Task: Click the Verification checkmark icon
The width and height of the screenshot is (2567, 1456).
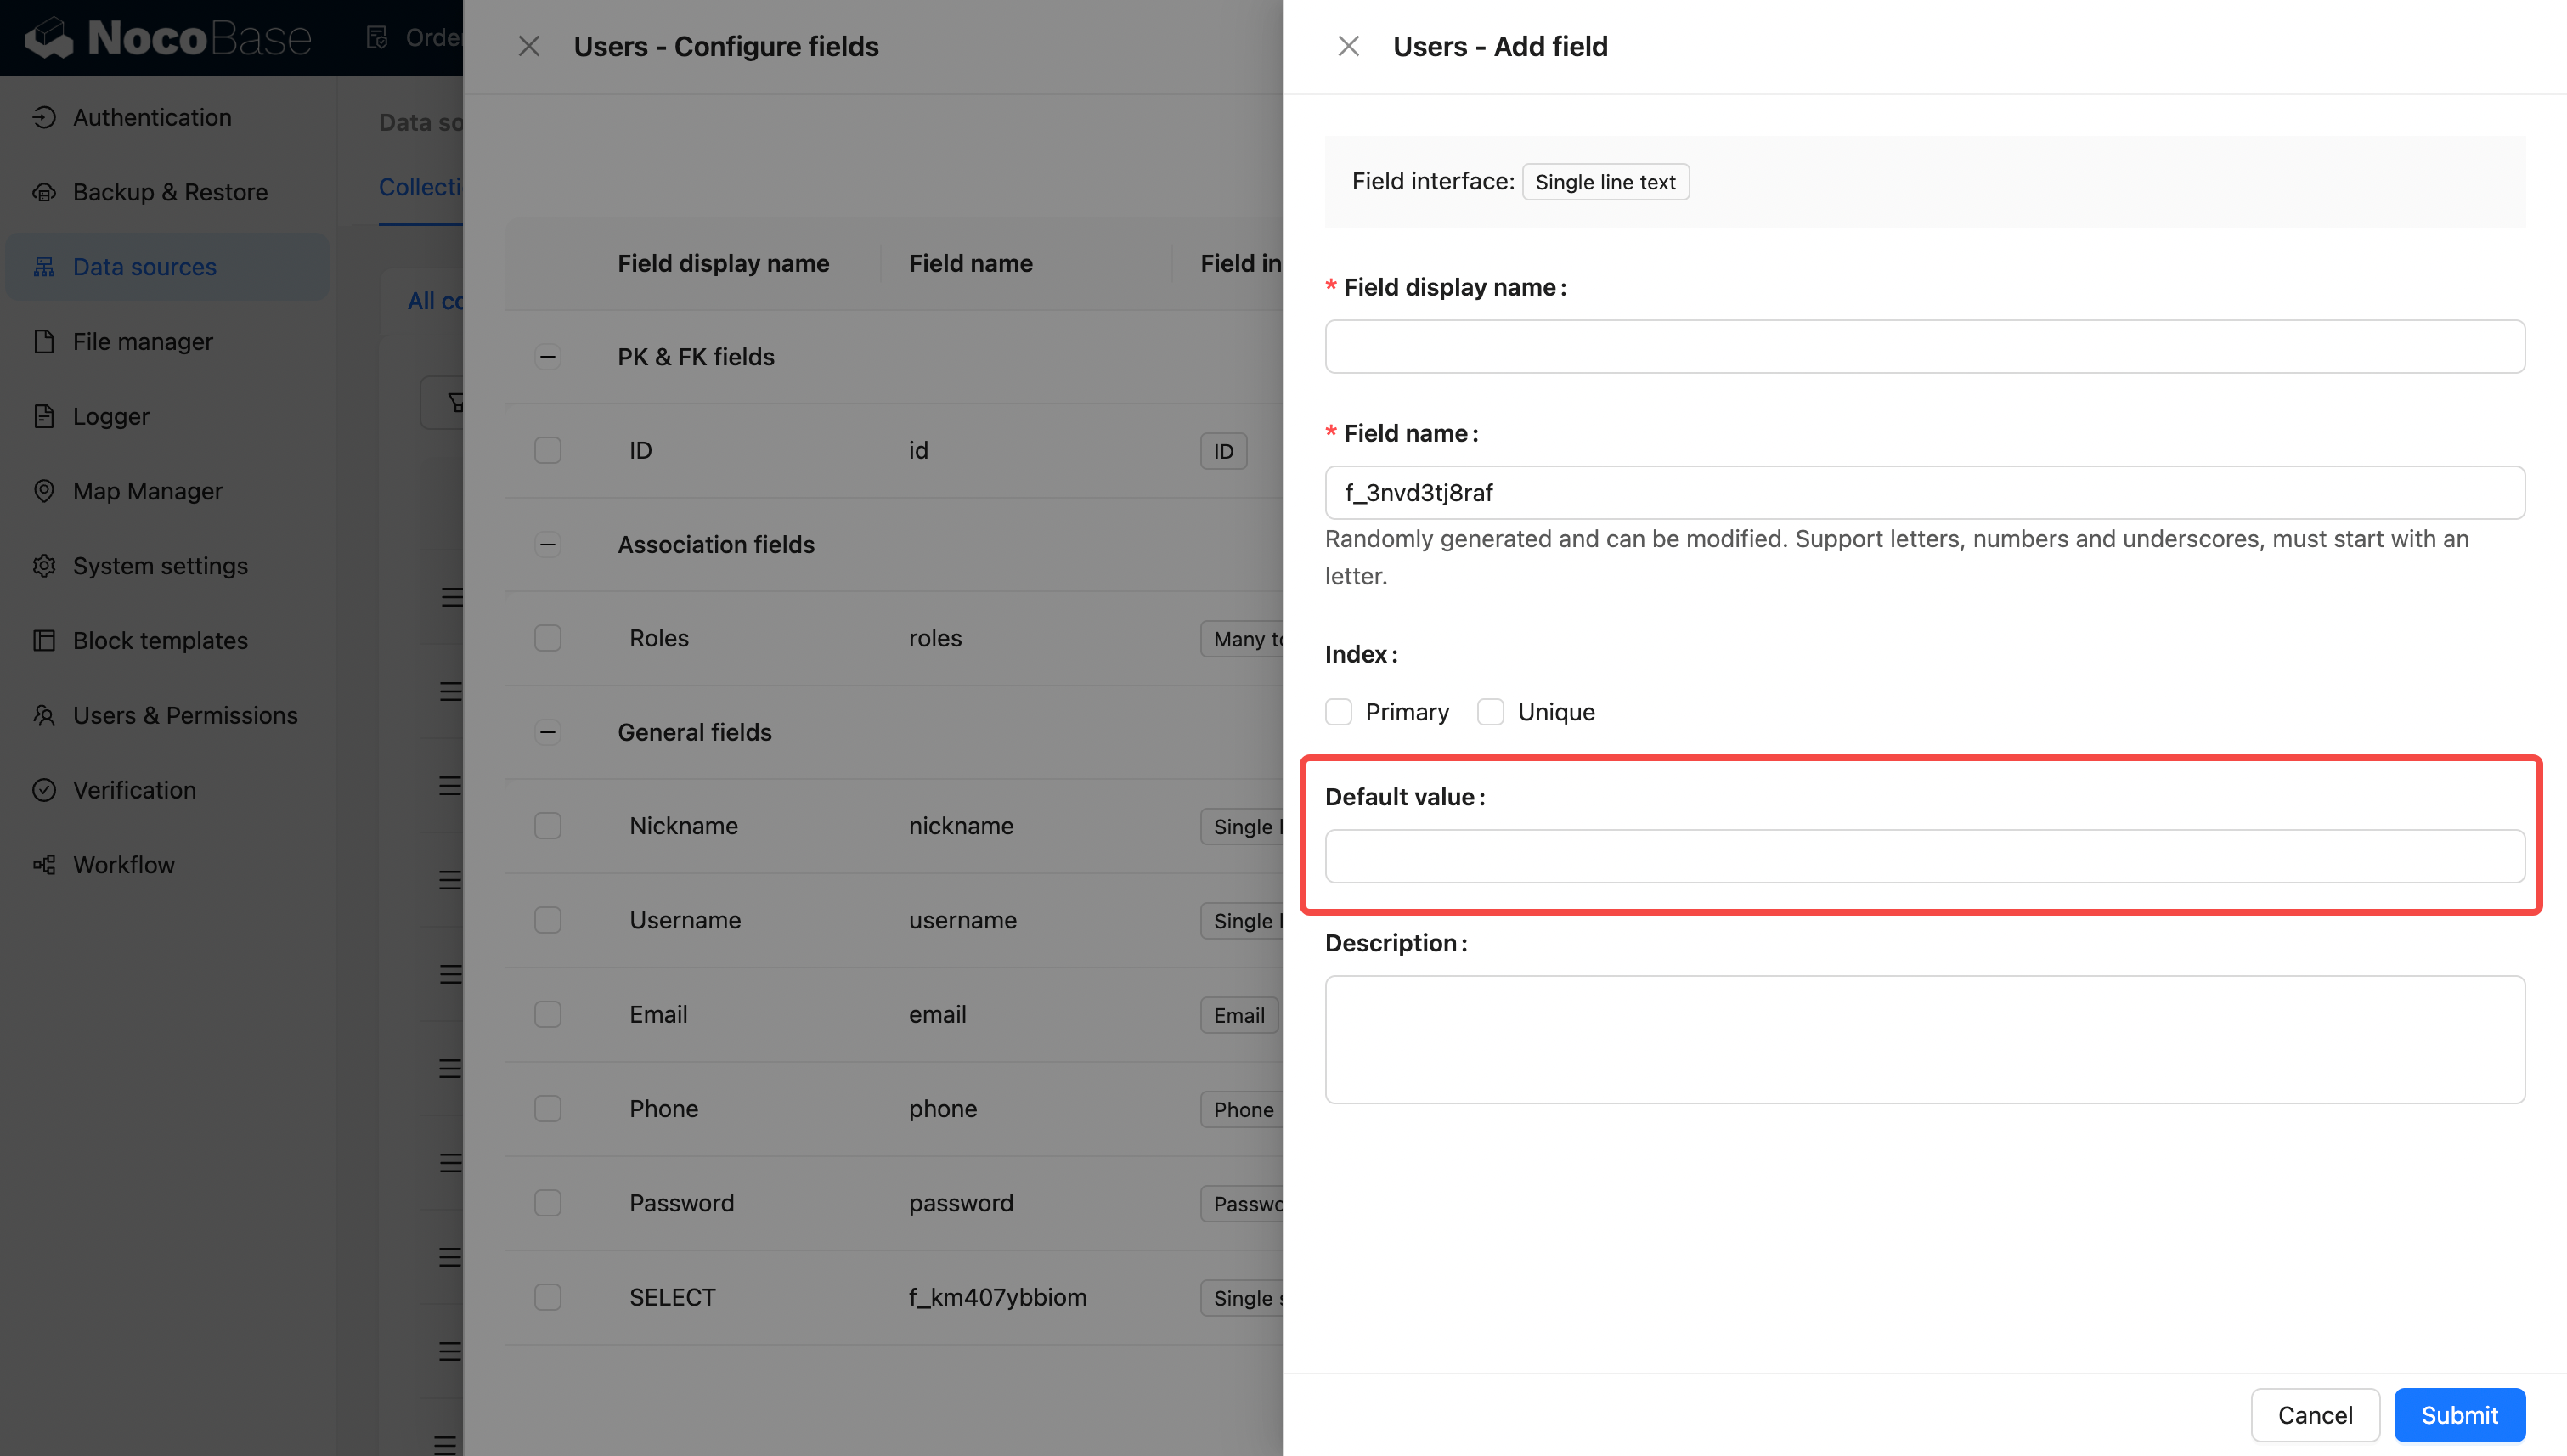Action: 43,790
